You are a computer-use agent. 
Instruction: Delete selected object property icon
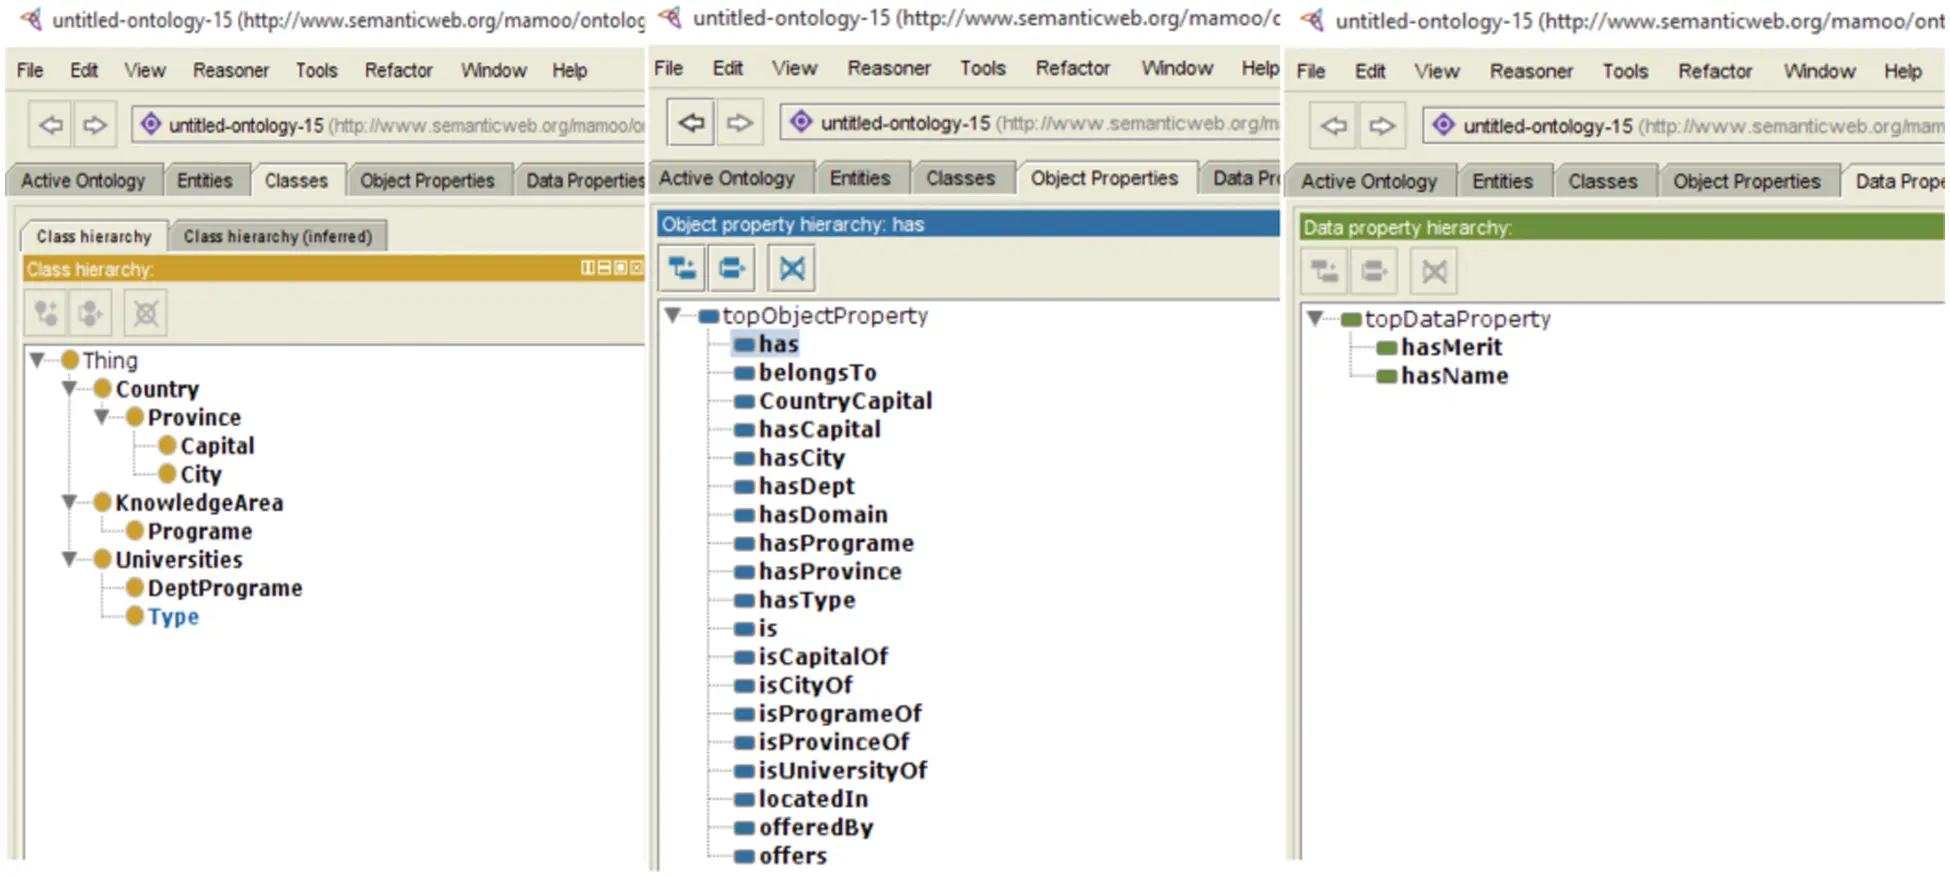point(792,268)
